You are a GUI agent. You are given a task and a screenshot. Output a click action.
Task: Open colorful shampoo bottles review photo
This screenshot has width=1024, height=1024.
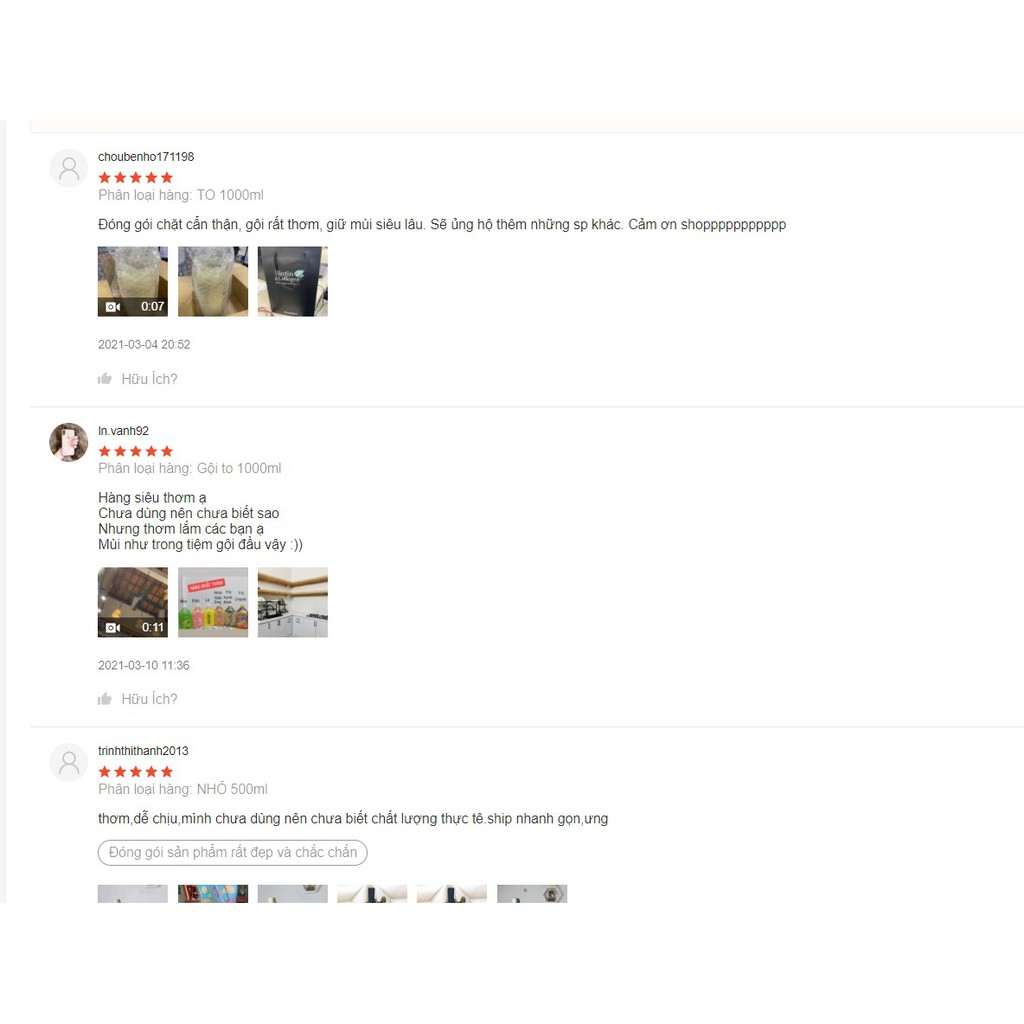click(x=213, y=602)
